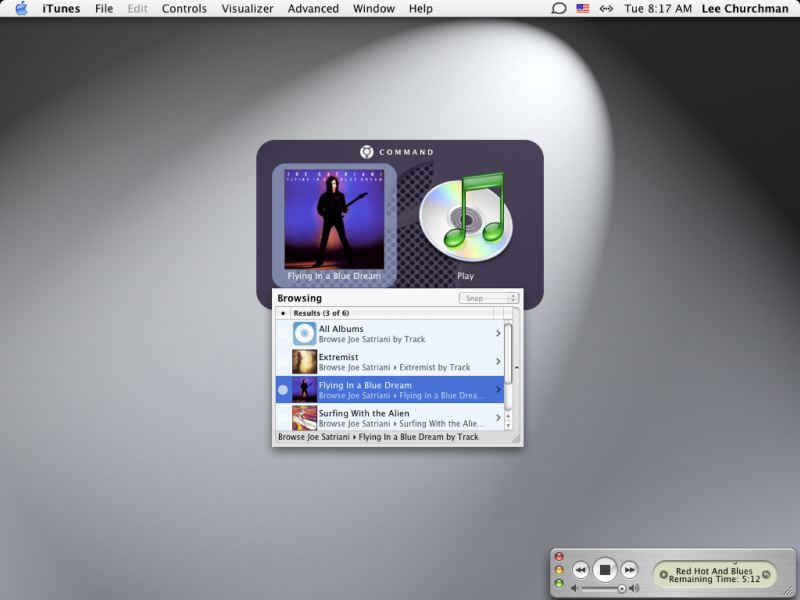Click the Quicksilver Command logo icon
Screen dimensions: 800x600
(367, 152)
